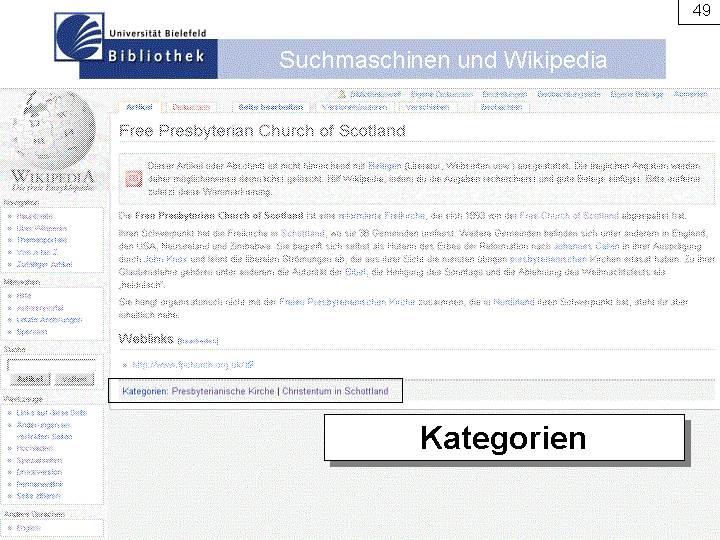720x540 pixels.
Task: Open the Diskussion tab
Action: (191, 107)
